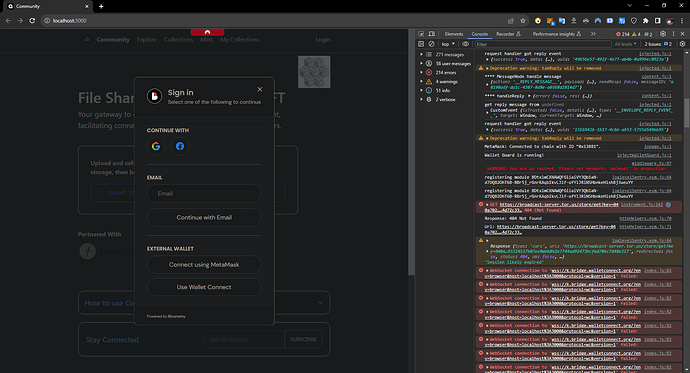Open live expression via the eye icon
Viewport: 690px width, 373px height.
[x=465, y=44]
